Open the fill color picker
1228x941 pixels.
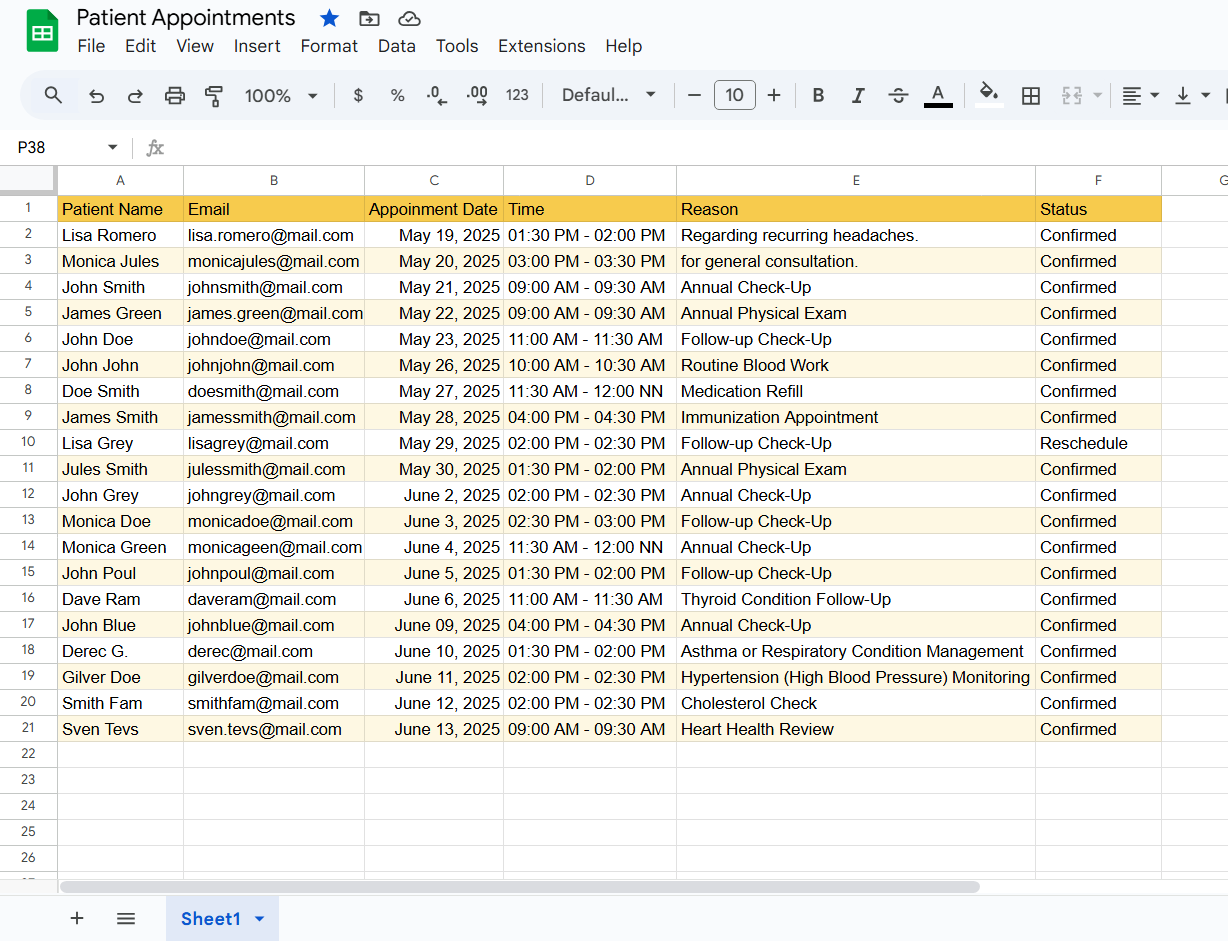tap(989, 95)
